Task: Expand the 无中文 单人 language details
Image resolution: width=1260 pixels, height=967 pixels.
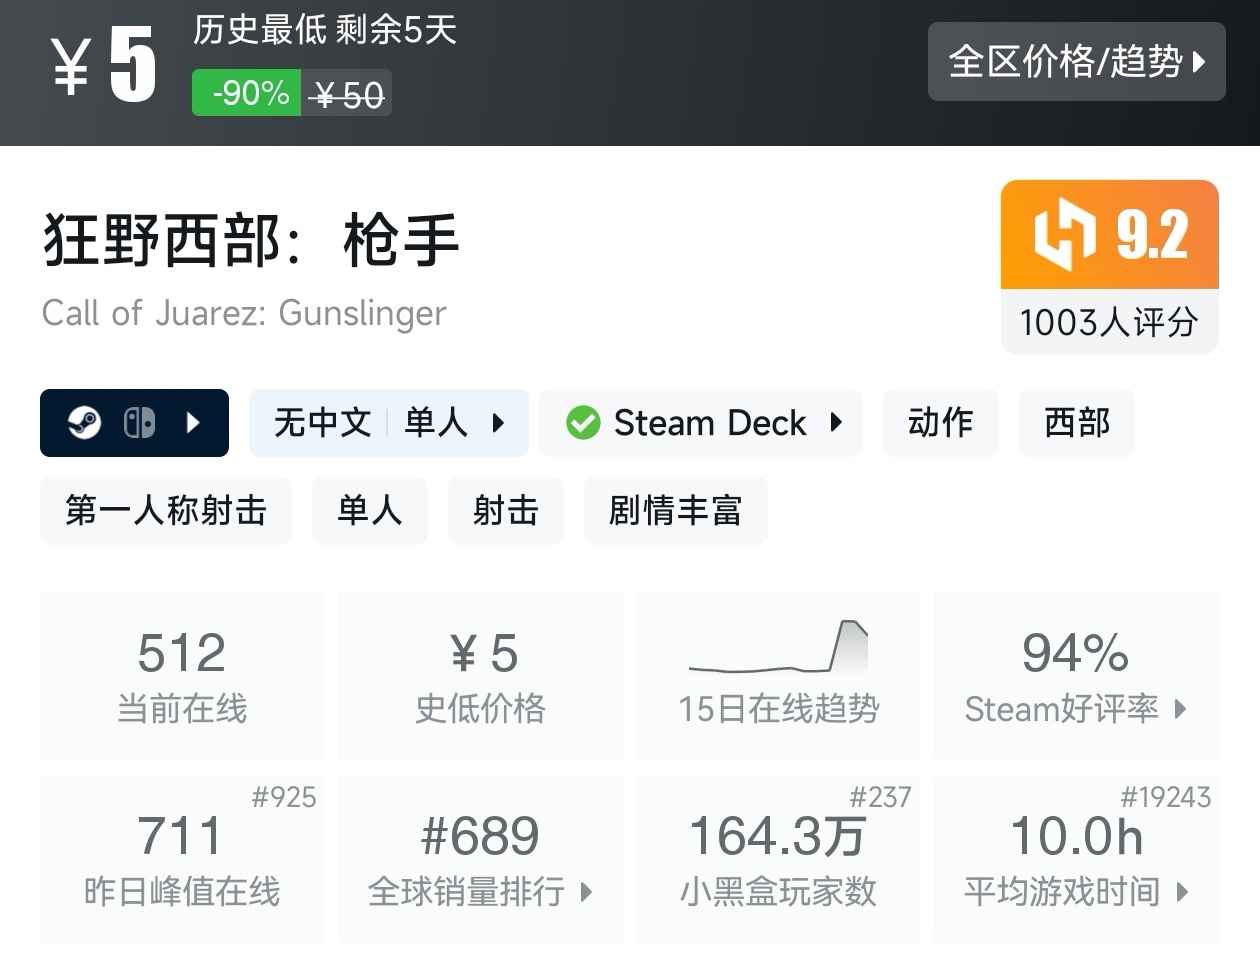Action: point(498,423)
